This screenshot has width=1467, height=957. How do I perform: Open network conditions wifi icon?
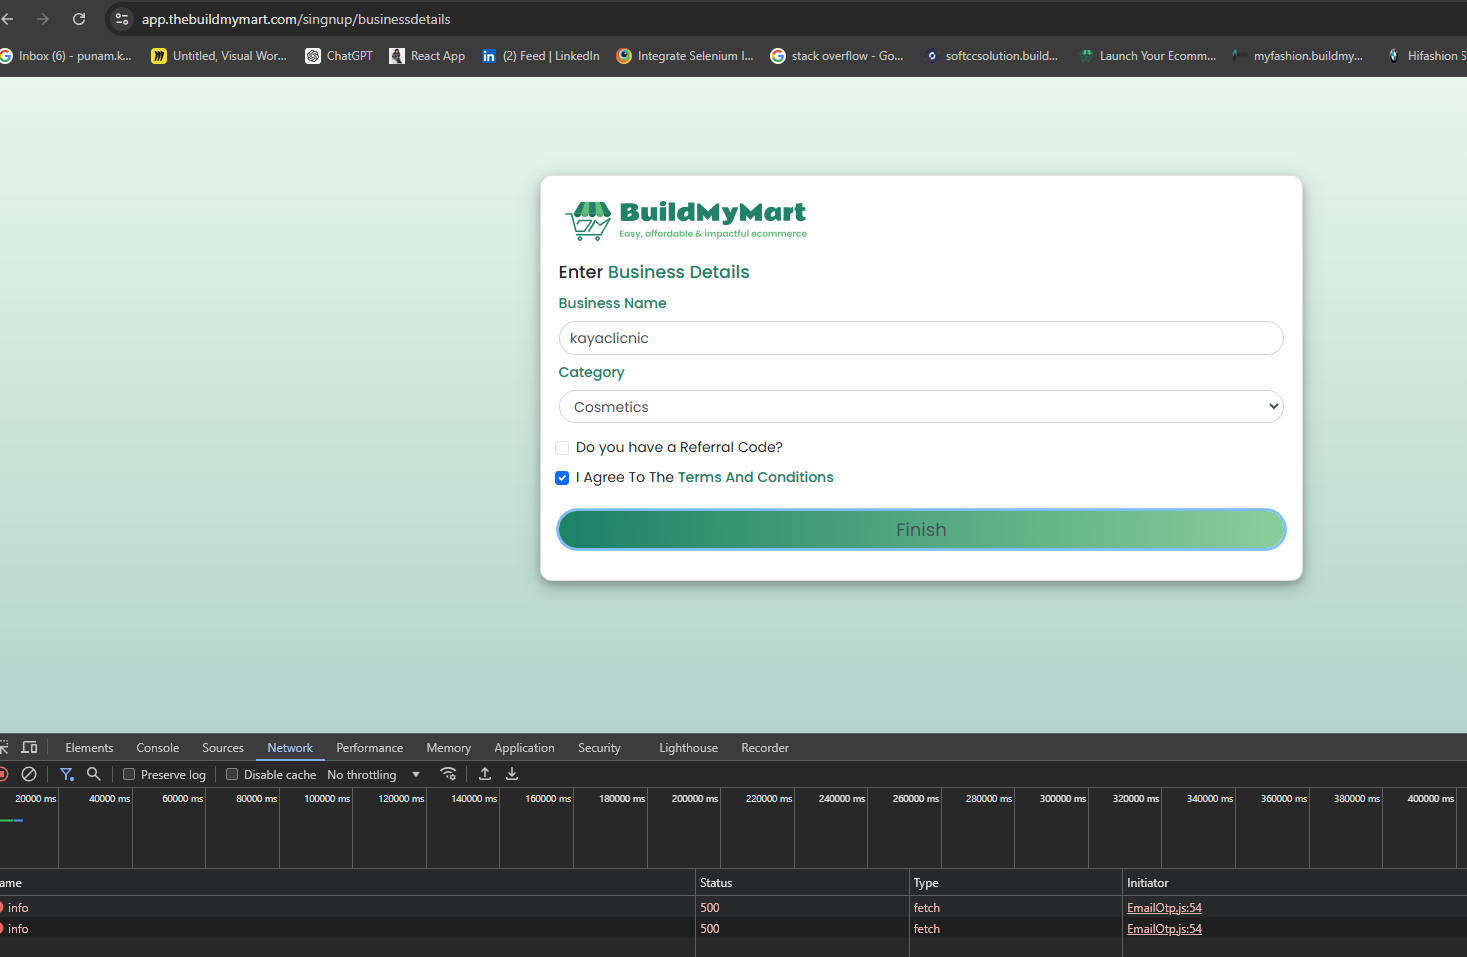448,774
